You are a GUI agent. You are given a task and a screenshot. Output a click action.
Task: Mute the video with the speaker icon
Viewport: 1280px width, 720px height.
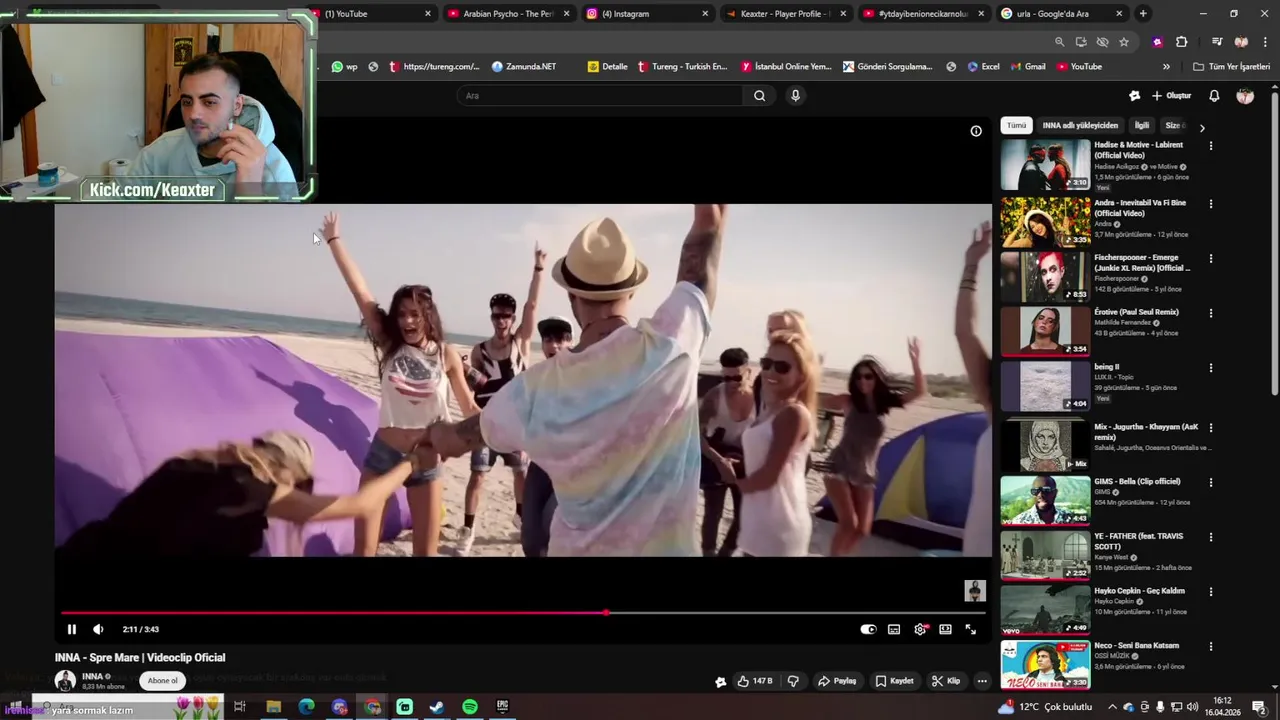tap(98, 629)
